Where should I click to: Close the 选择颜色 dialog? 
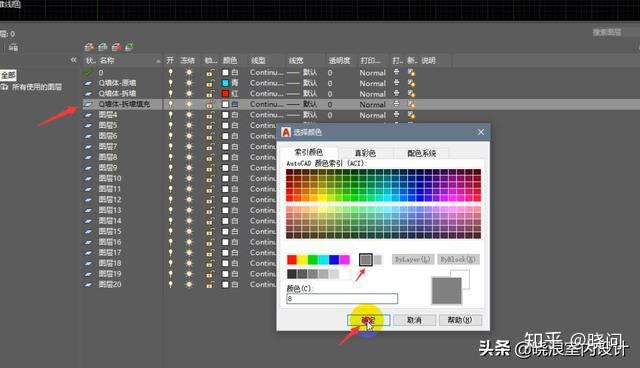(x=481, y=132)
